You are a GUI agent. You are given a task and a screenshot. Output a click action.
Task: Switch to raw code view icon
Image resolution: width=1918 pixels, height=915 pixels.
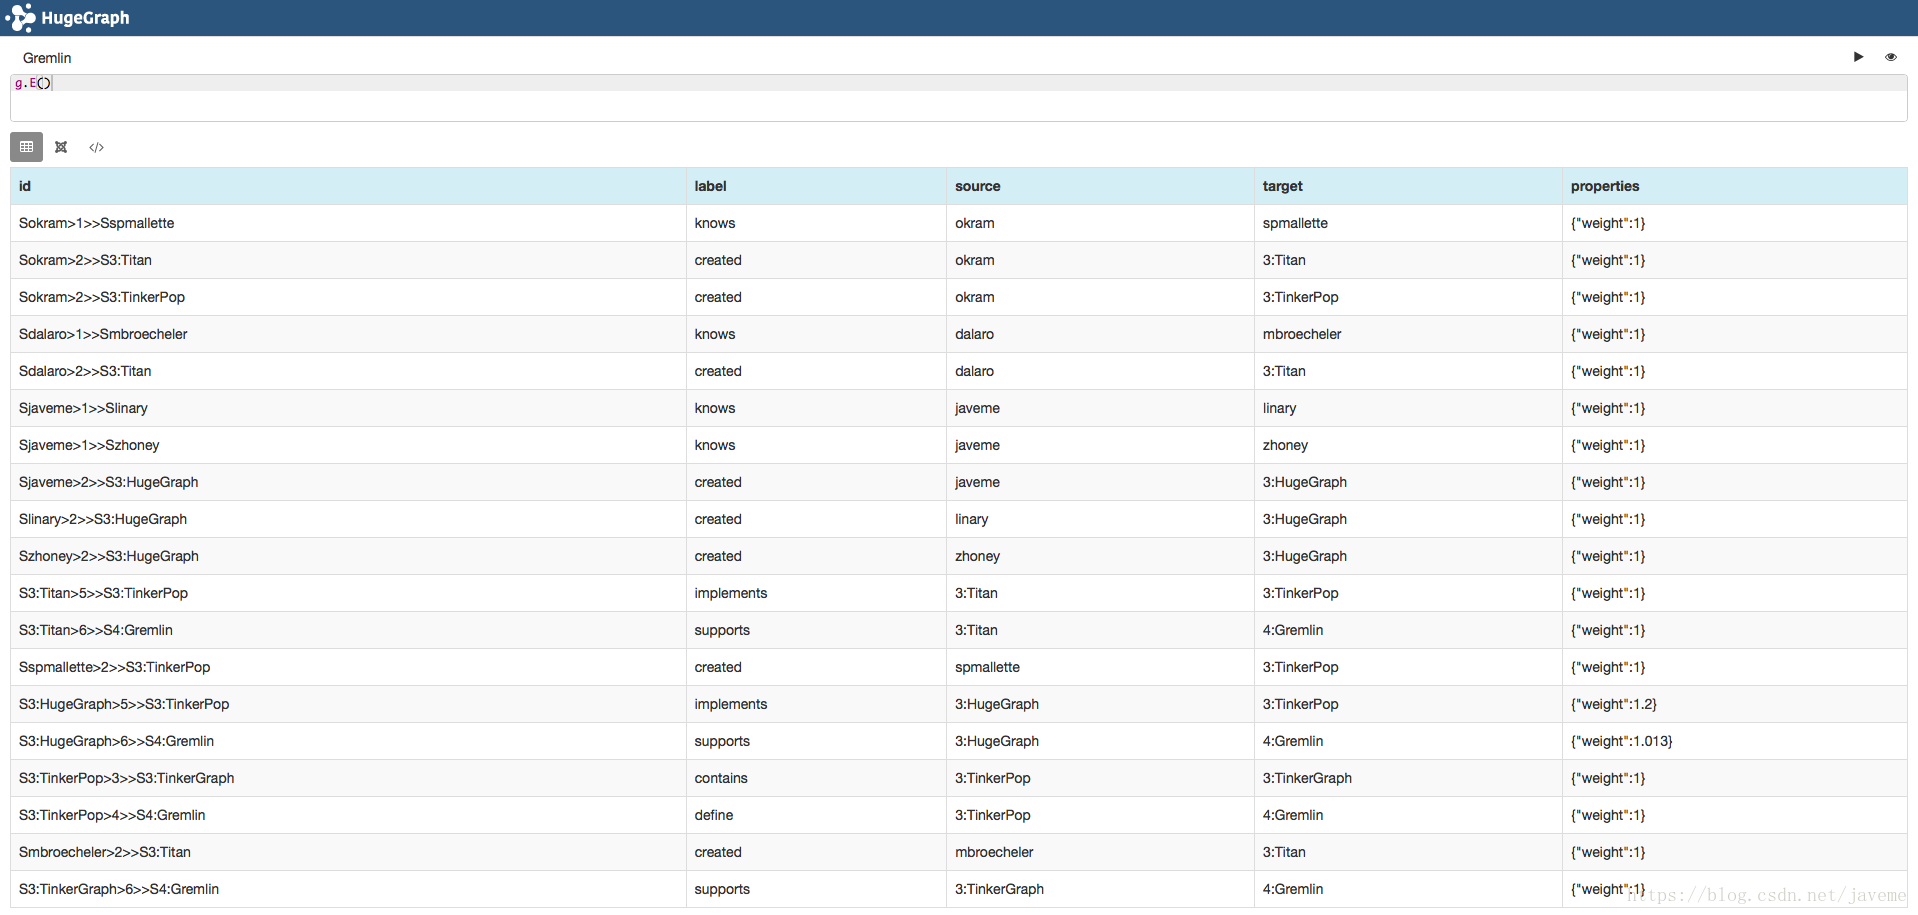tap(96, 147)
